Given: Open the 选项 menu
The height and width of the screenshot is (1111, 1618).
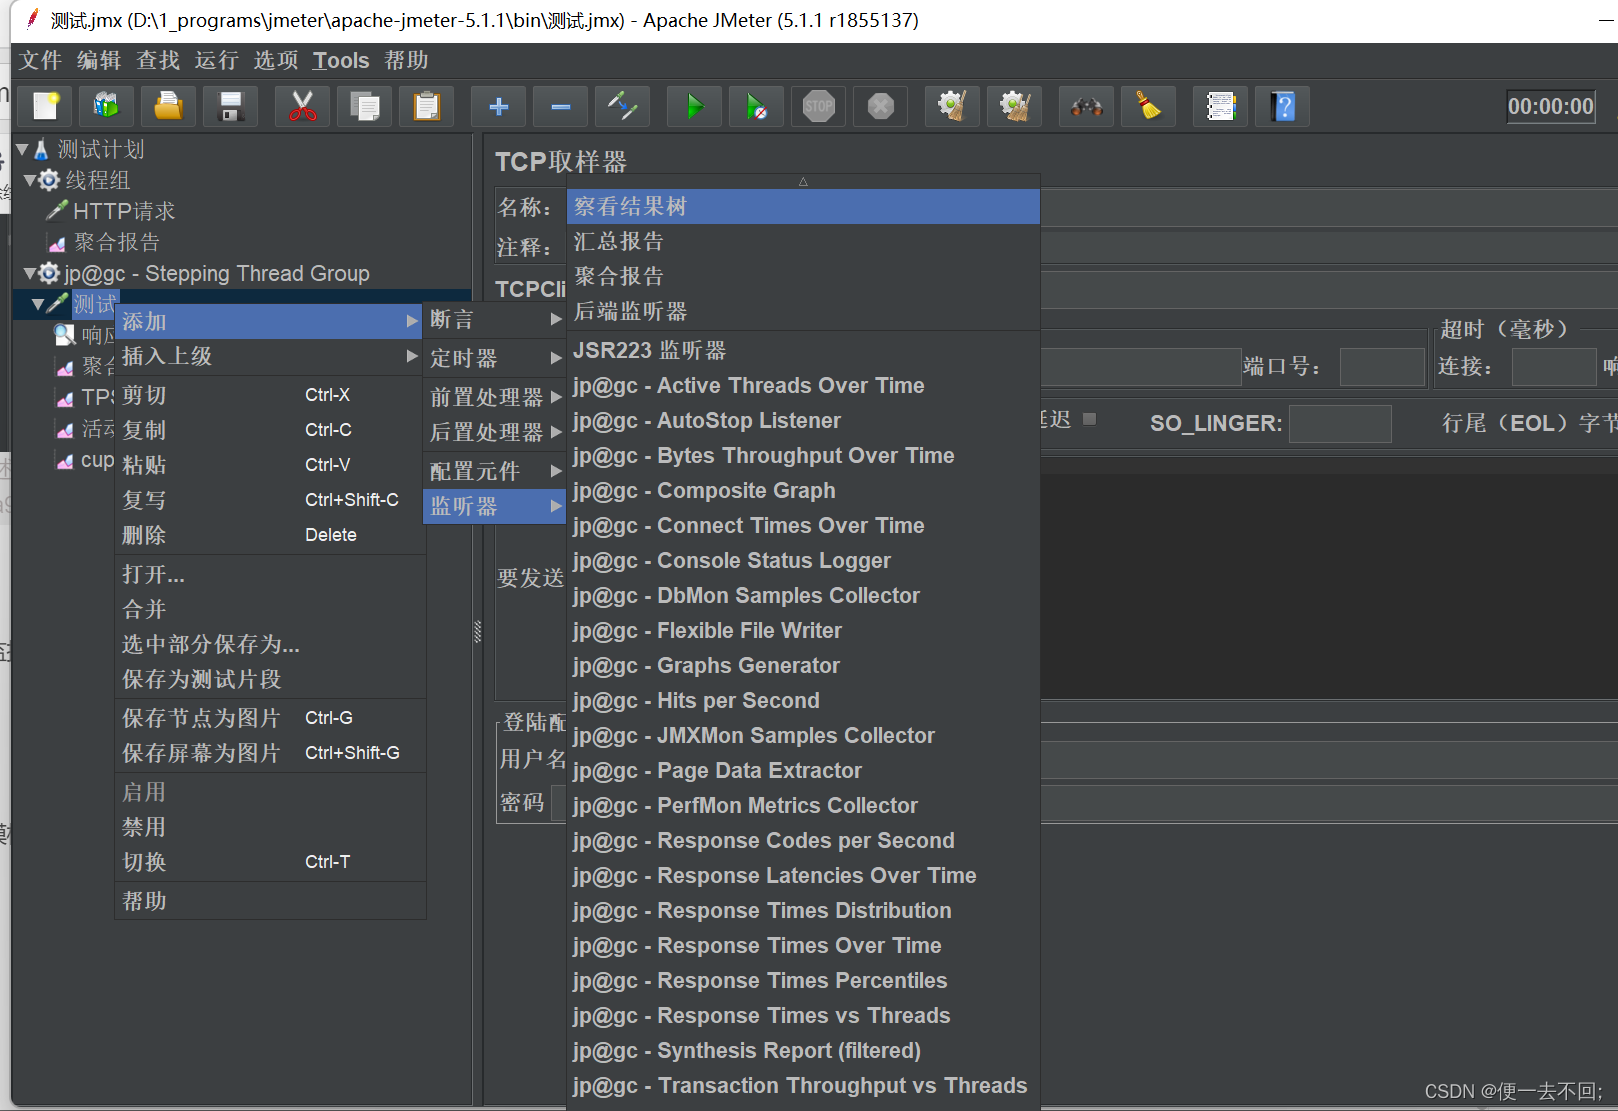Looking at the screenshot, I should (x=275, y=60).
